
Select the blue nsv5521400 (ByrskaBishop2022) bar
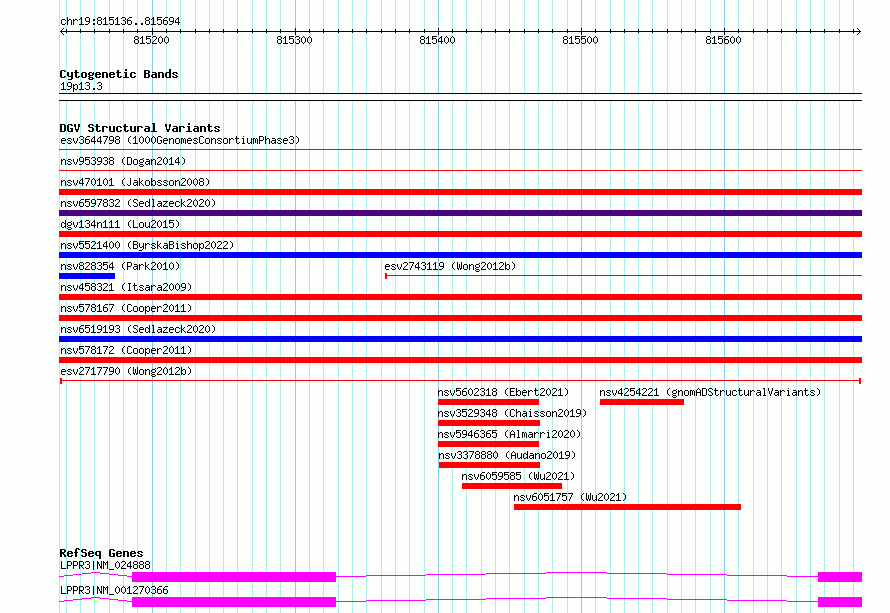click(460, 255)
